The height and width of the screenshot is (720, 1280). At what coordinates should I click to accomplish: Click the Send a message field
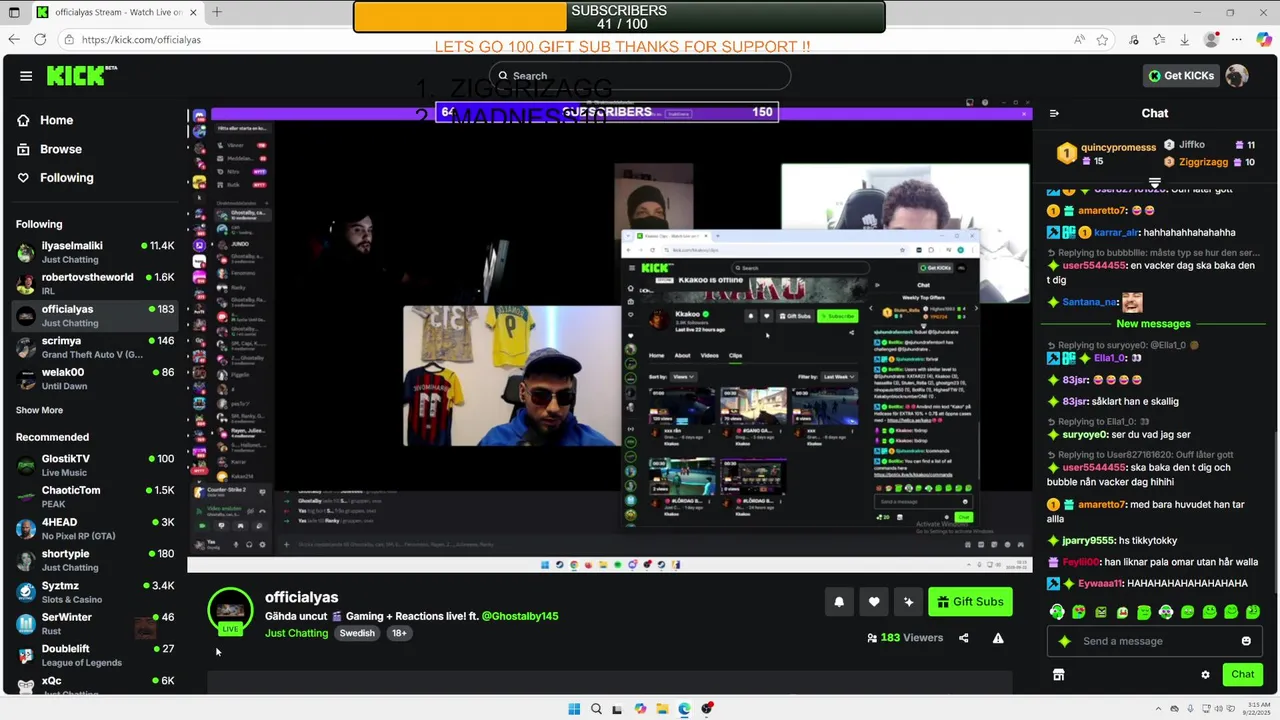[x=1156, y=641]
